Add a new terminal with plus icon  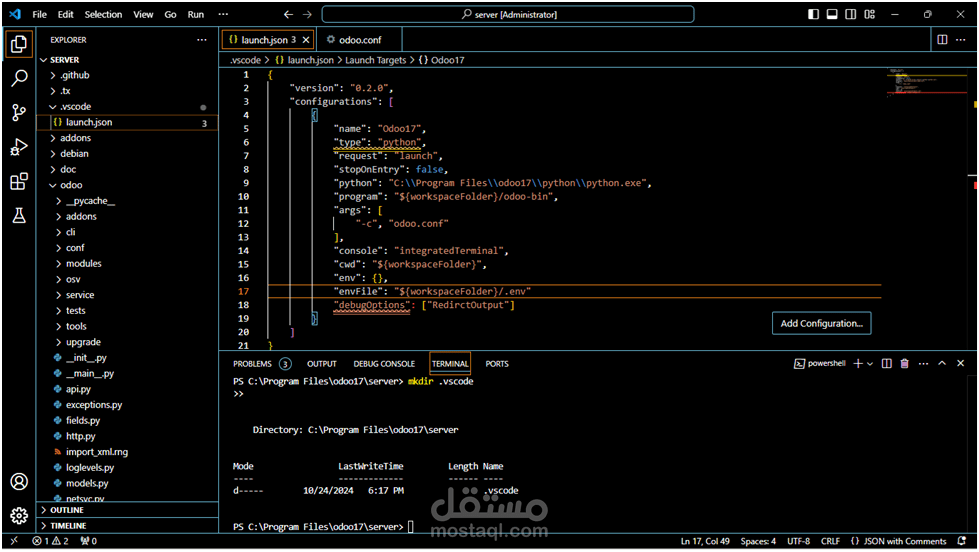pos(858,363)
